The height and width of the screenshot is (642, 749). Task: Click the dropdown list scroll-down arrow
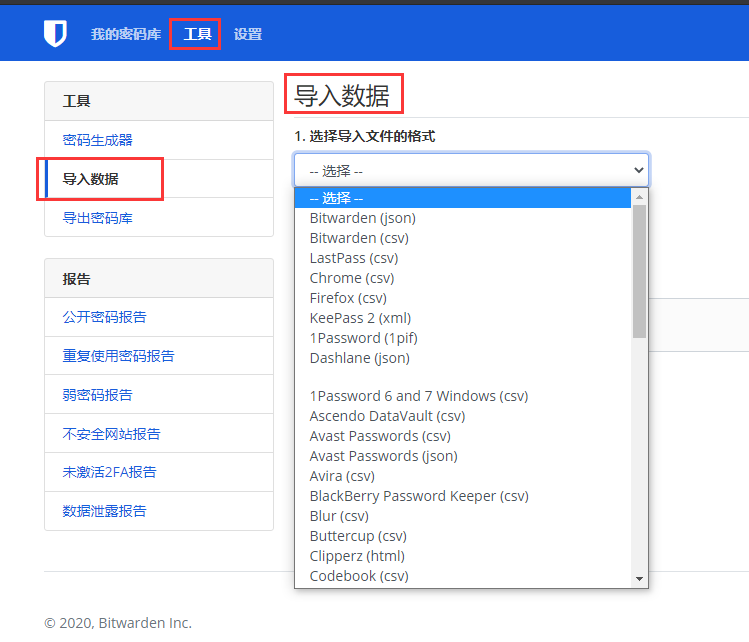point(639,579)
